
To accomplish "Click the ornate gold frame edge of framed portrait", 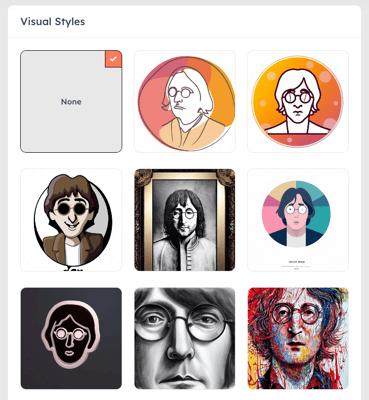I will tap(143, 220).
